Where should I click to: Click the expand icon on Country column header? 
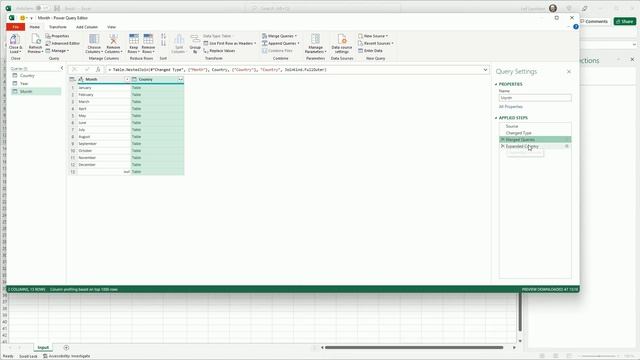click(180, 79)
